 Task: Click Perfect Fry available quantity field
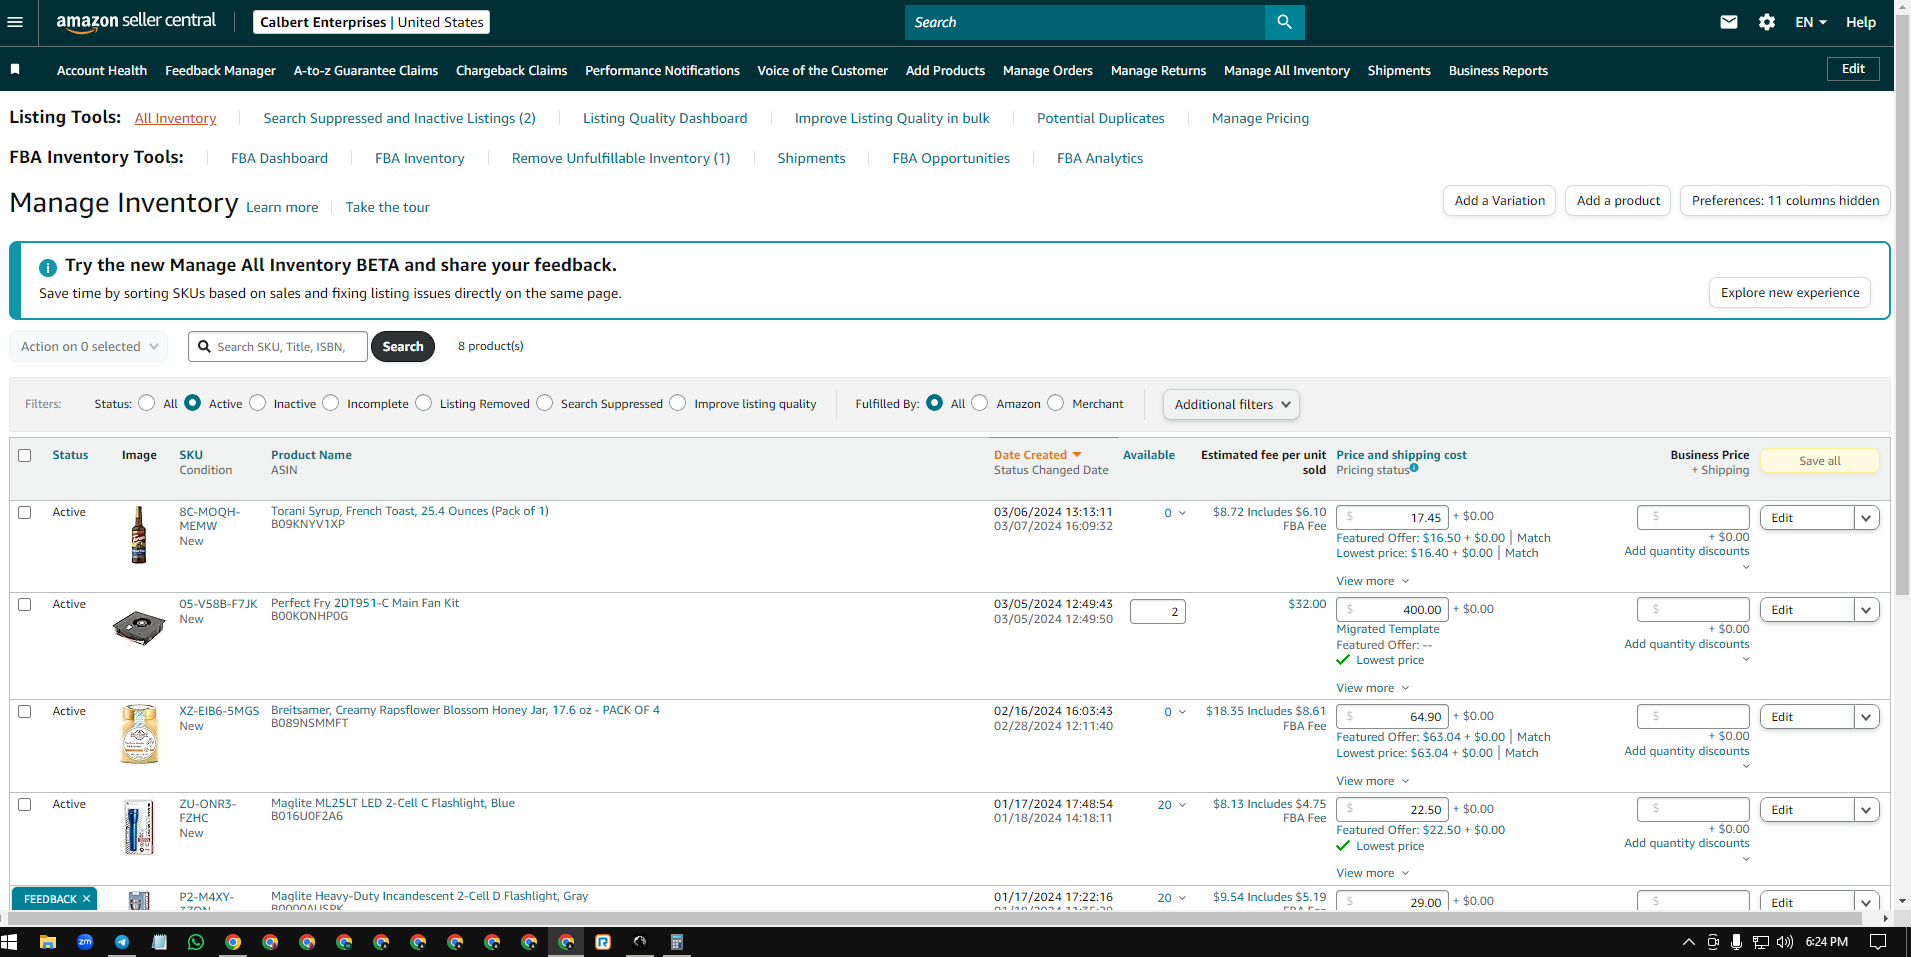tap(1157, 611)
